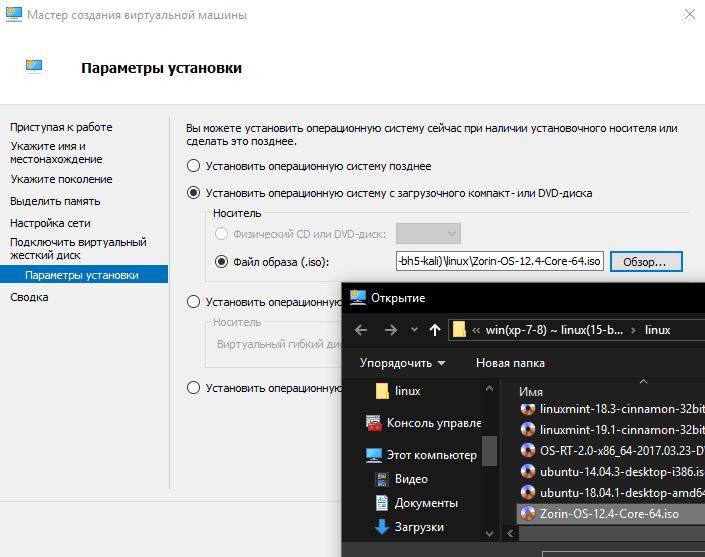
Task: Select linux folder in navigation tree
Action: point(407,391)
